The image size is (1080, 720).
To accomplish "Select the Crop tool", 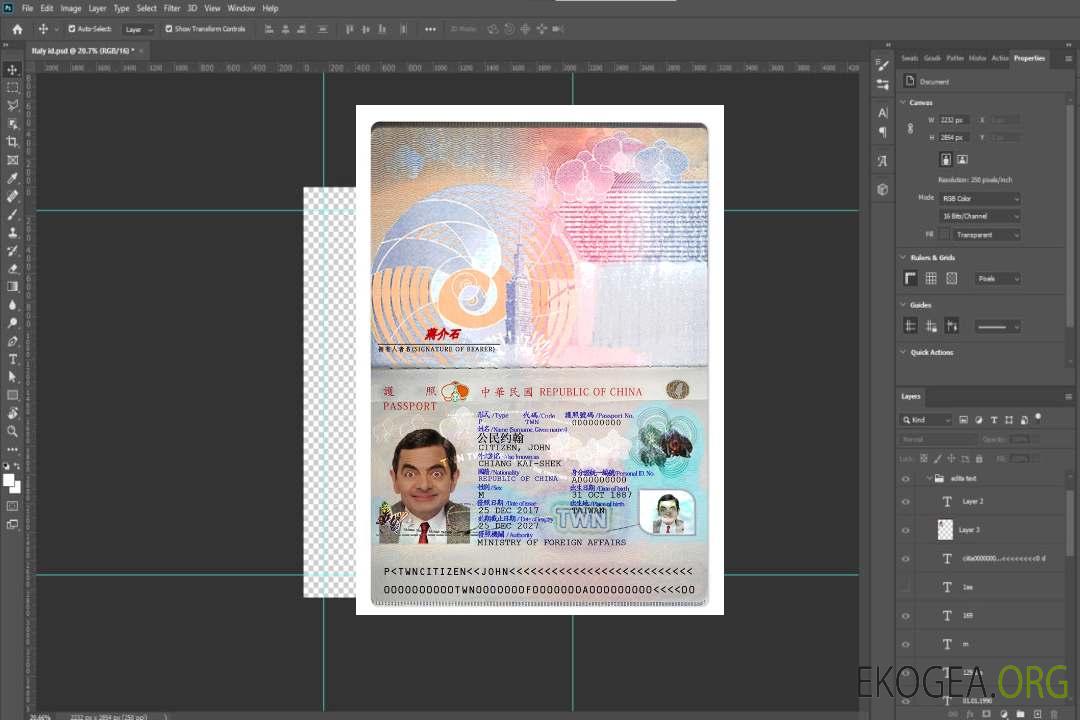I will pos(12,142).
